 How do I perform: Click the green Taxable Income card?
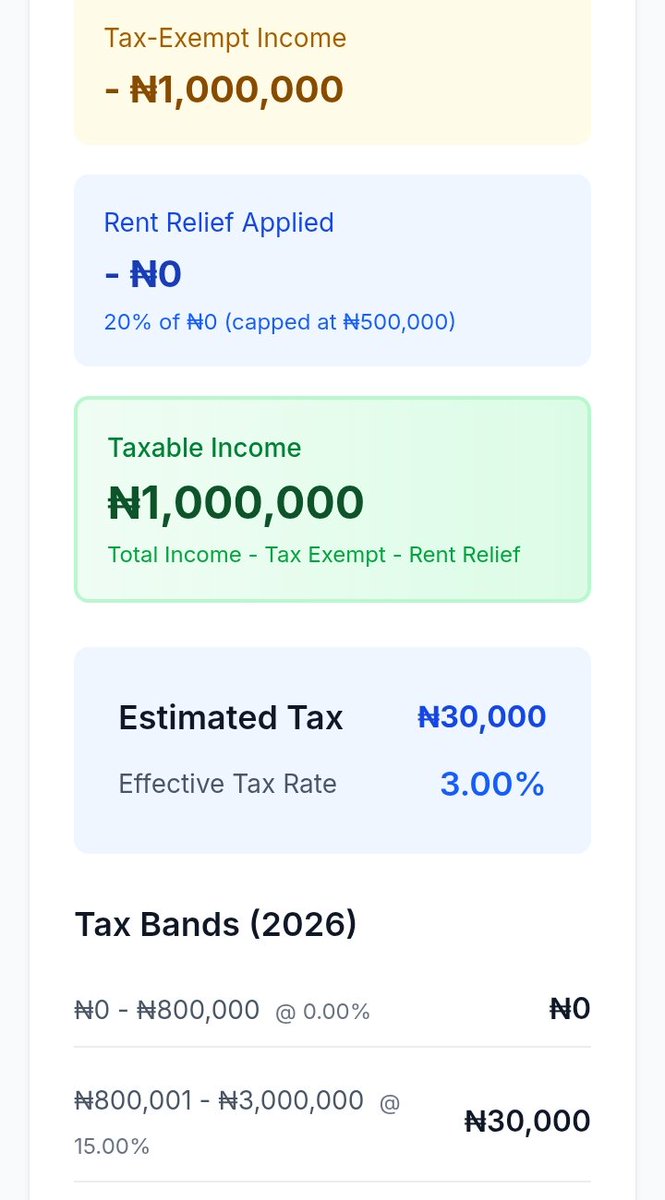click(x=333, y=500)
